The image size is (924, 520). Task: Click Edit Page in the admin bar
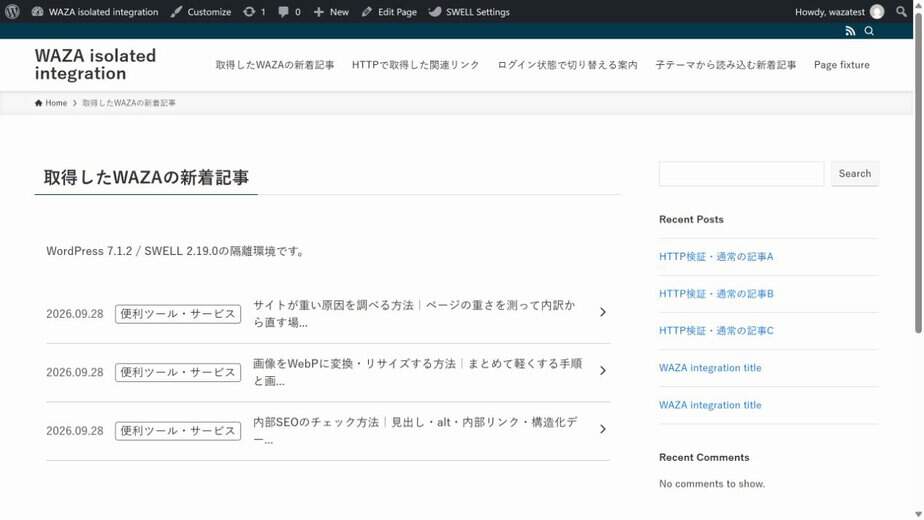389,12
